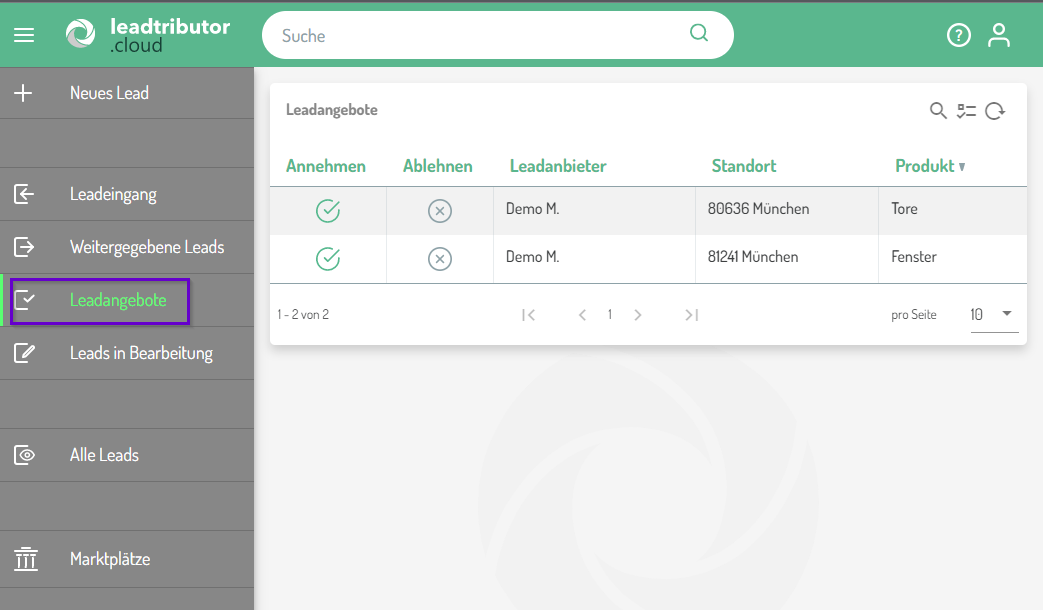Reject the Fenster lead offer
The height and width of the screenshot is (610, 1043).
coord(440,259)
